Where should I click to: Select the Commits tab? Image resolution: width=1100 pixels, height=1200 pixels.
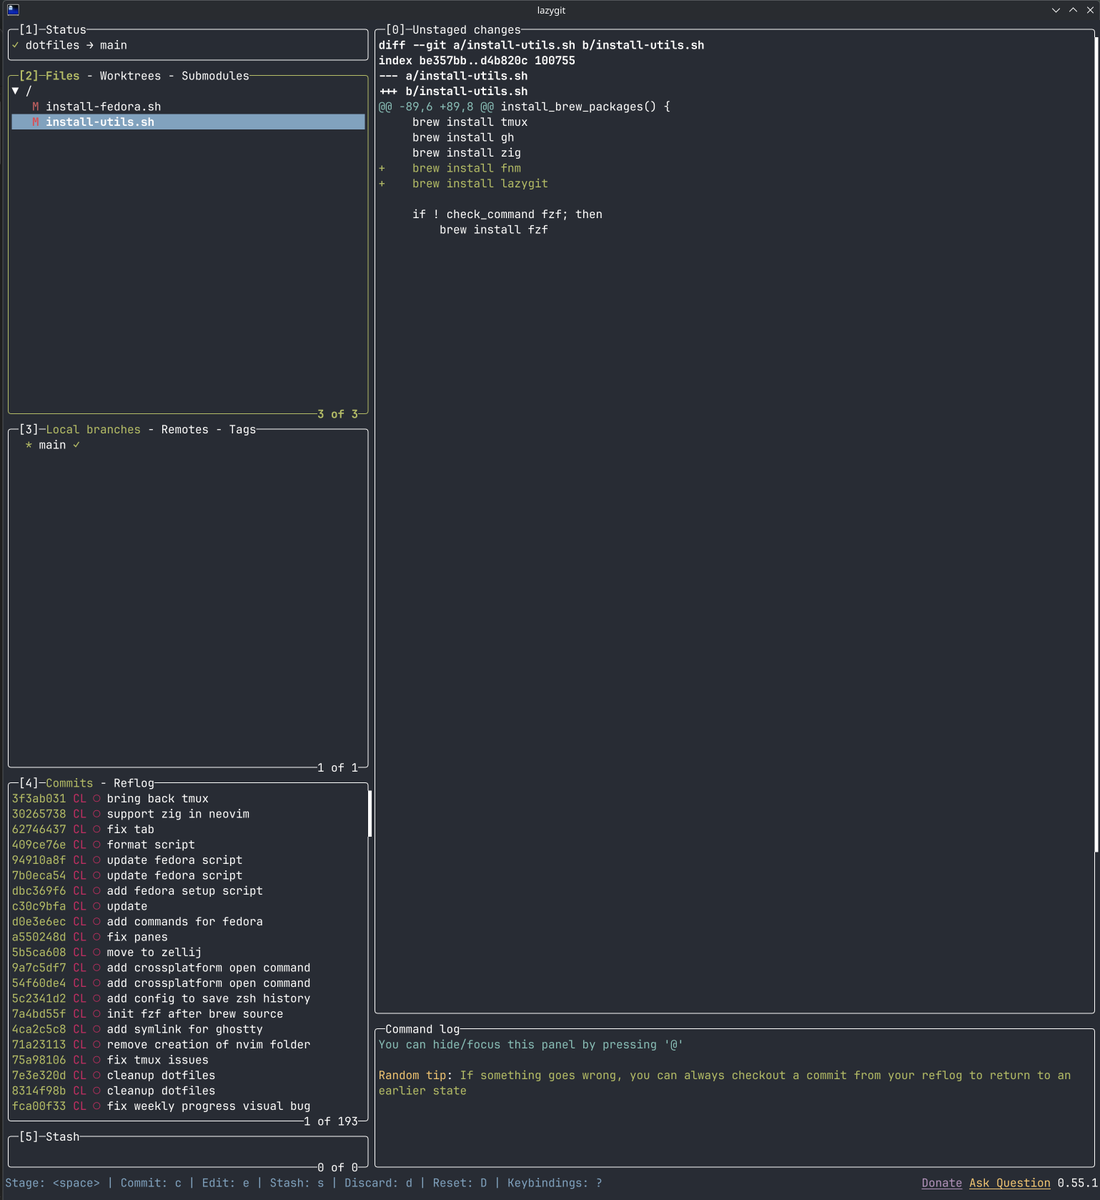(69, 784)
